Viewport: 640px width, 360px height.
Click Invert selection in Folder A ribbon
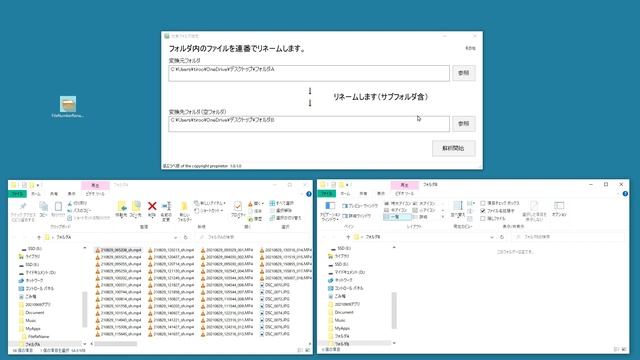click(285, 218)
